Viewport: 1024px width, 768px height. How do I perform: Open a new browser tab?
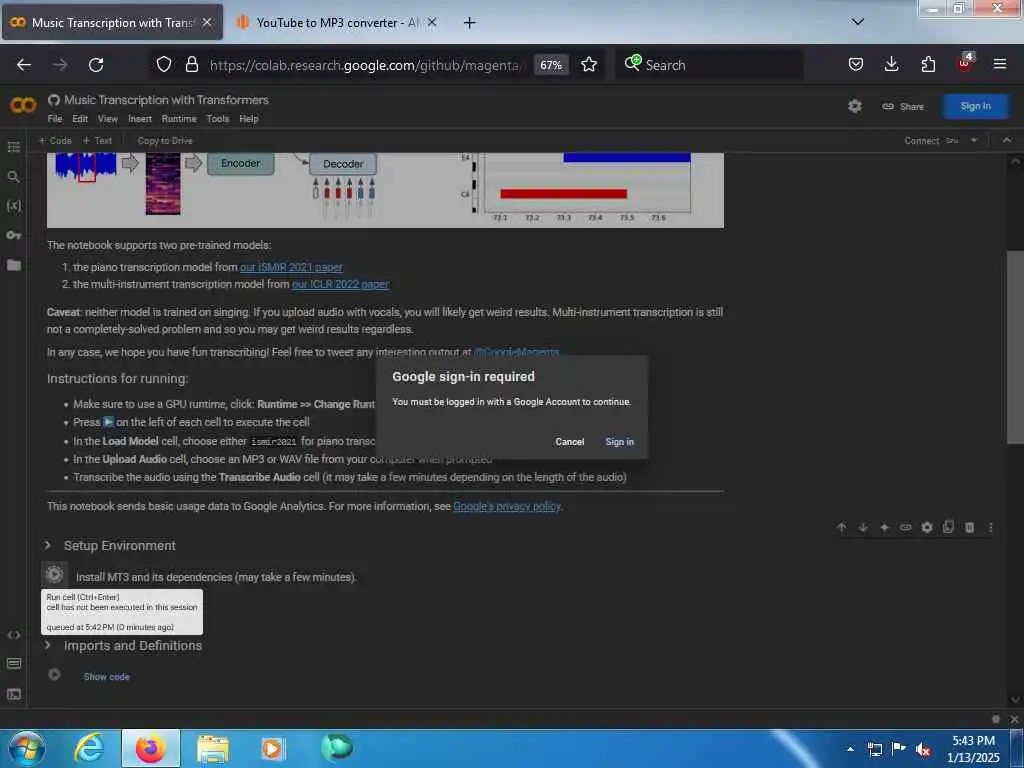click(x=470, y=23)
